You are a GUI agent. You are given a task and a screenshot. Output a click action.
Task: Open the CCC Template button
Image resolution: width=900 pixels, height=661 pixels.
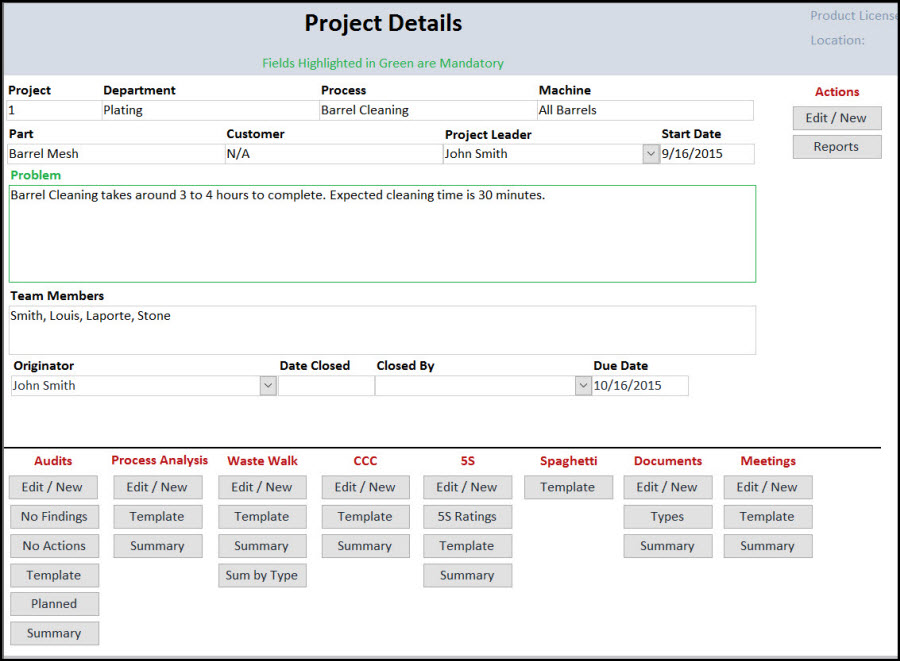[x=365, y=517]
